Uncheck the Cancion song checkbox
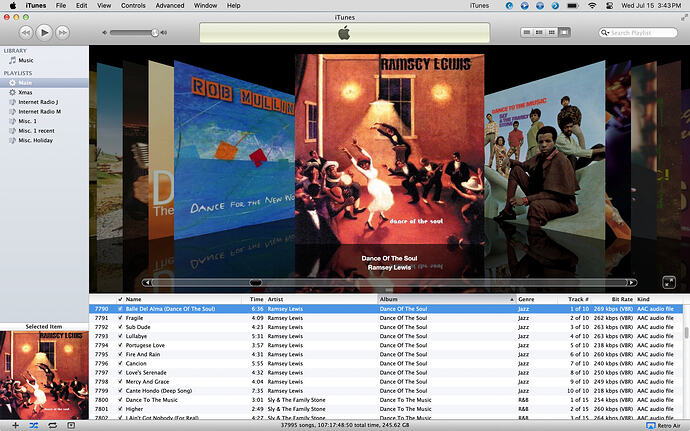Screen dimensions: 690x431 (x=120, y=363)
